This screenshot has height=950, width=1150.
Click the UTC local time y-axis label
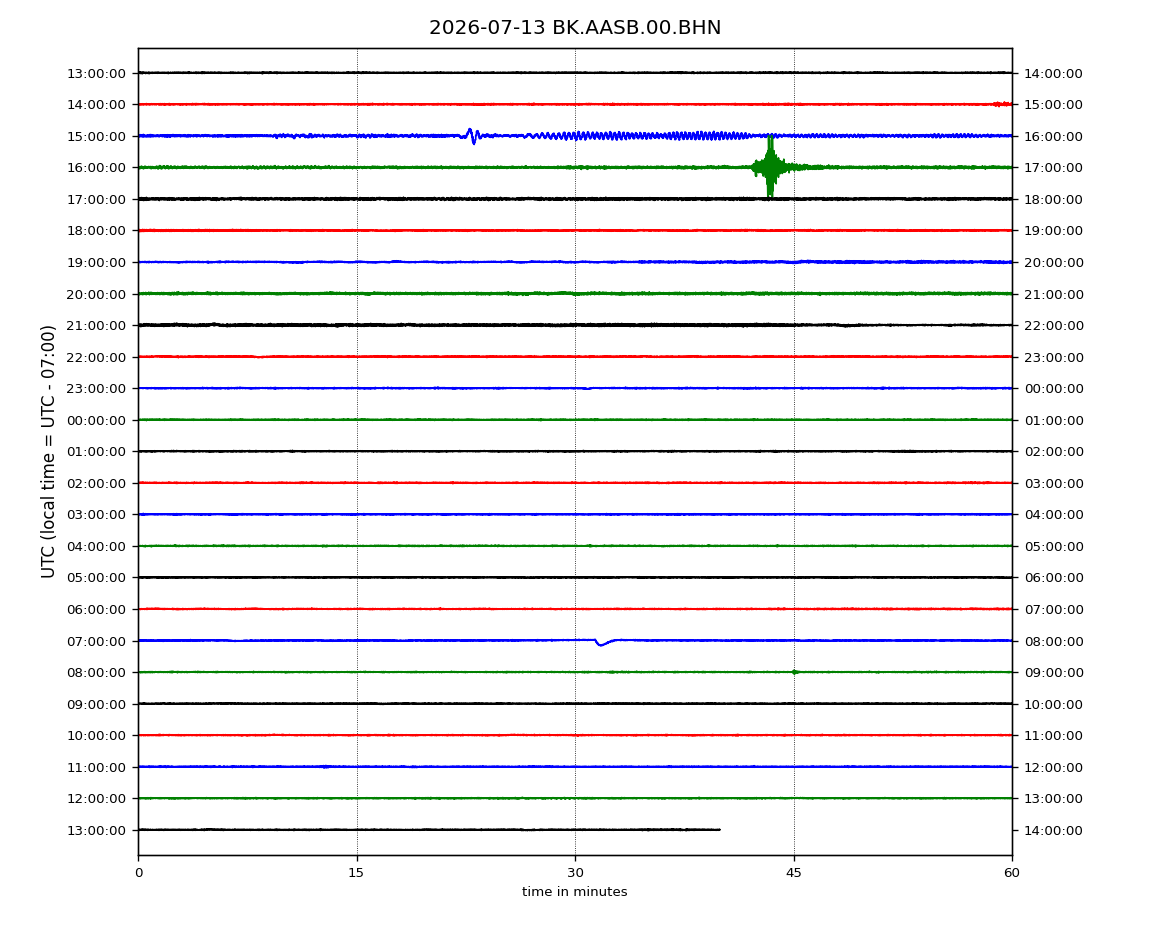pos(48,452)
